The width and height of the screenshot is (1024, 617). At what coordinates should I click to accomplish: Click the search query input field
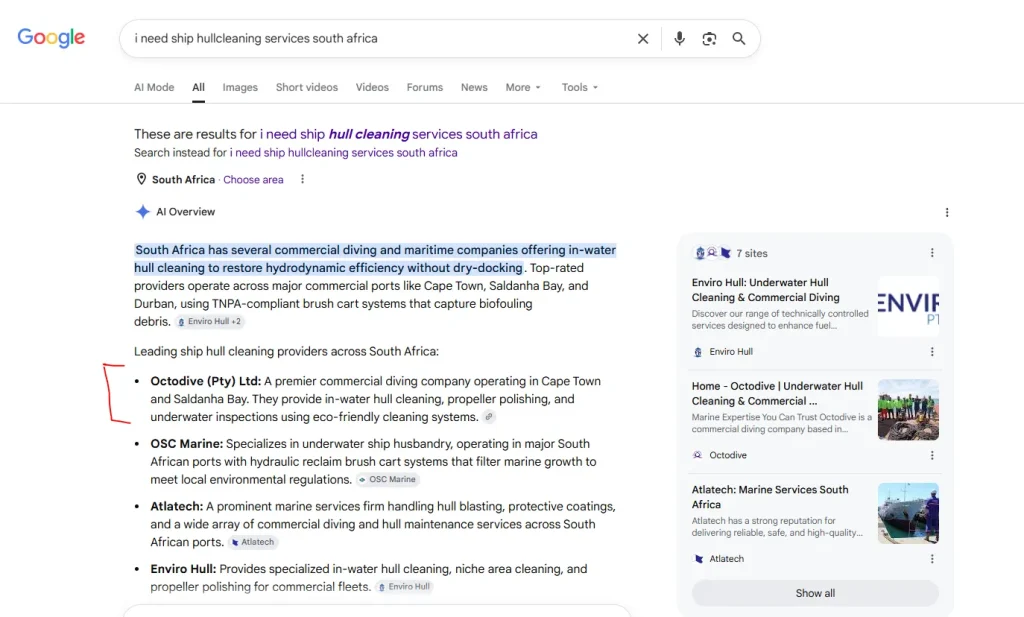click(379, 39)
